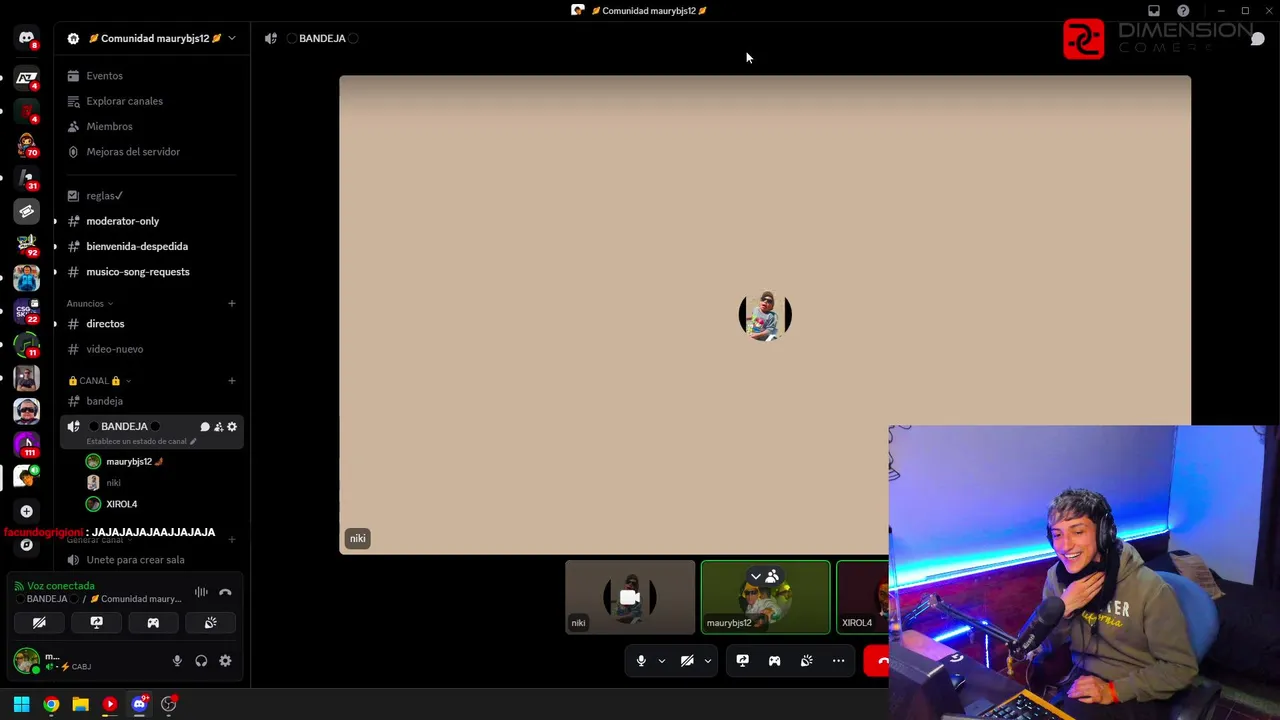The image size is (1280, 720).
Task: Open the server with the 70 badge
Action: [x=27, y=144]
